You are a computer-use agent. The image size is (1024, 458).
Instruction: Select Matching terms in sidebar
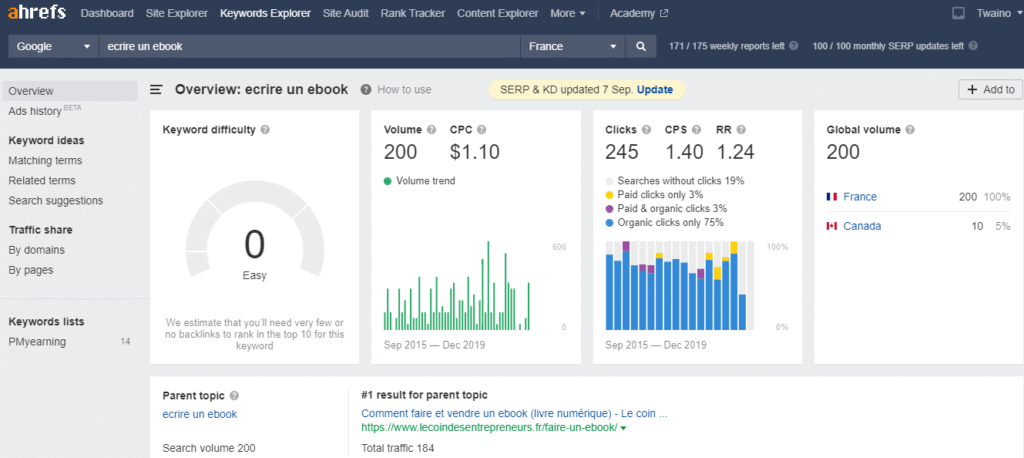click(x=45, y=160)
